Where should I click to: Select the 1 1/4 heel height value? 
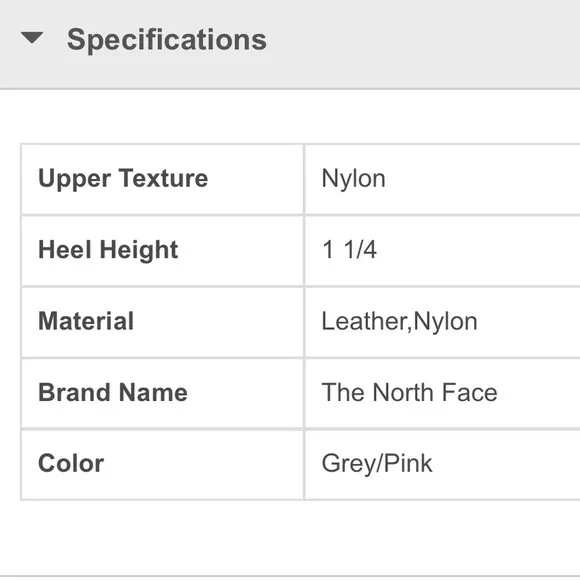pyautogui.click(x=349, y=250)
